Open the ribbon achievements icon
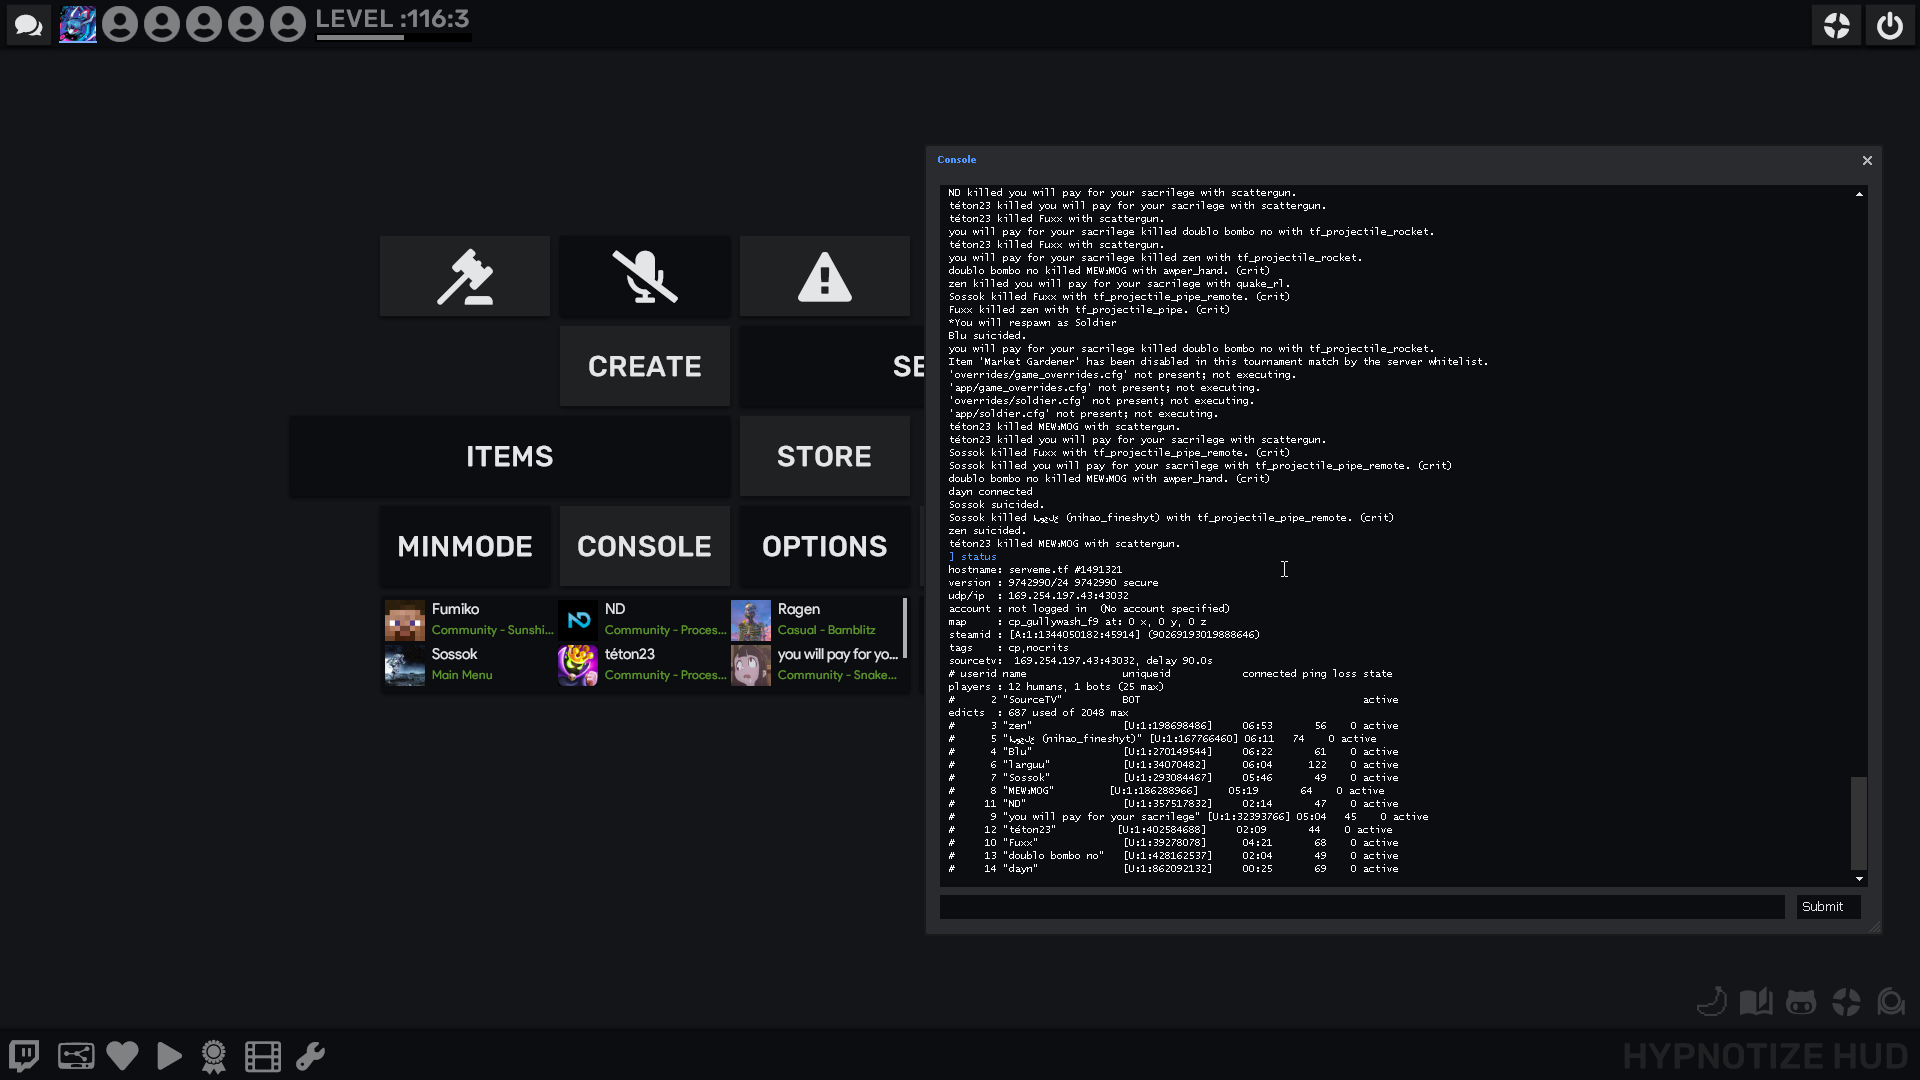This screenshot has height=1080, width=1920. (x=214, y=1056)
